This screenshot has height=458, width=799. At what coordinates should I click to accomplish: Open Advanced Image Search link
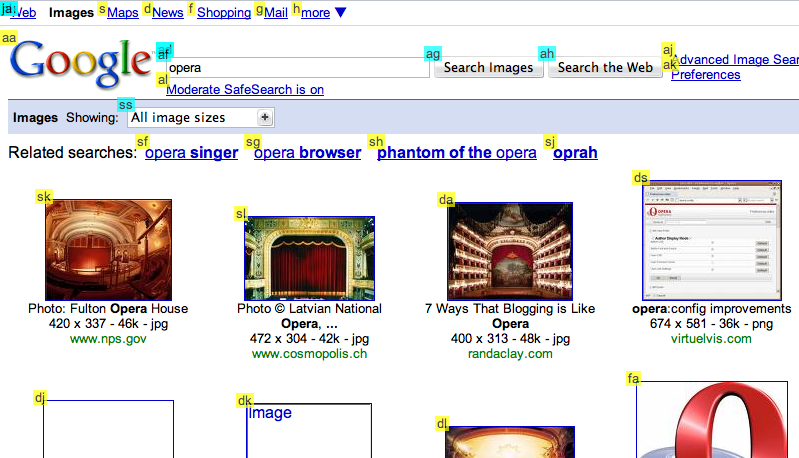tap(735, 60)
